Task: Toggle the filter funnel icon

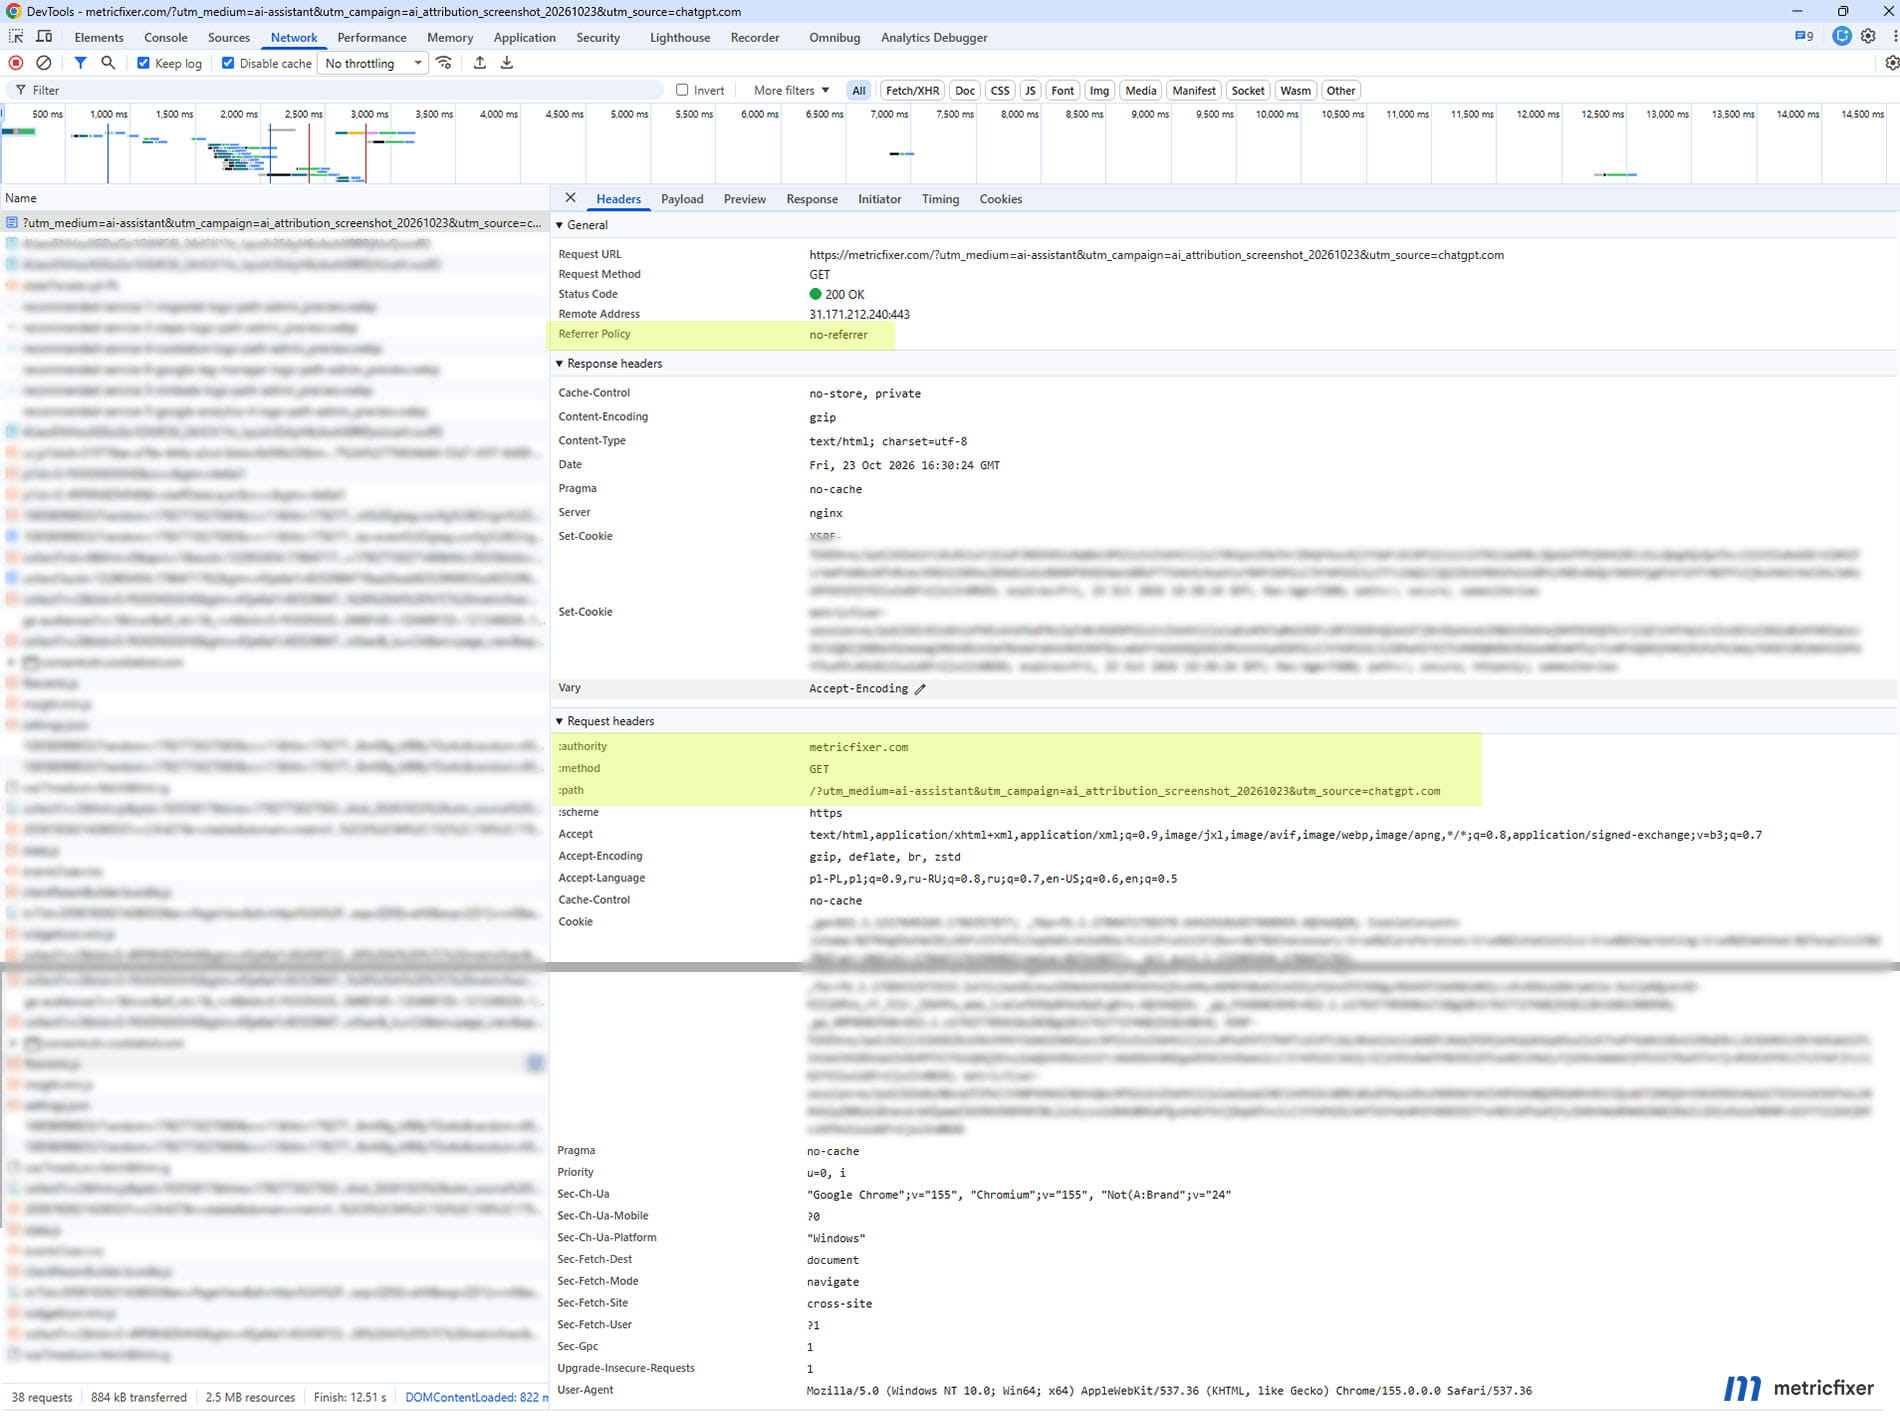Action: 80,63
